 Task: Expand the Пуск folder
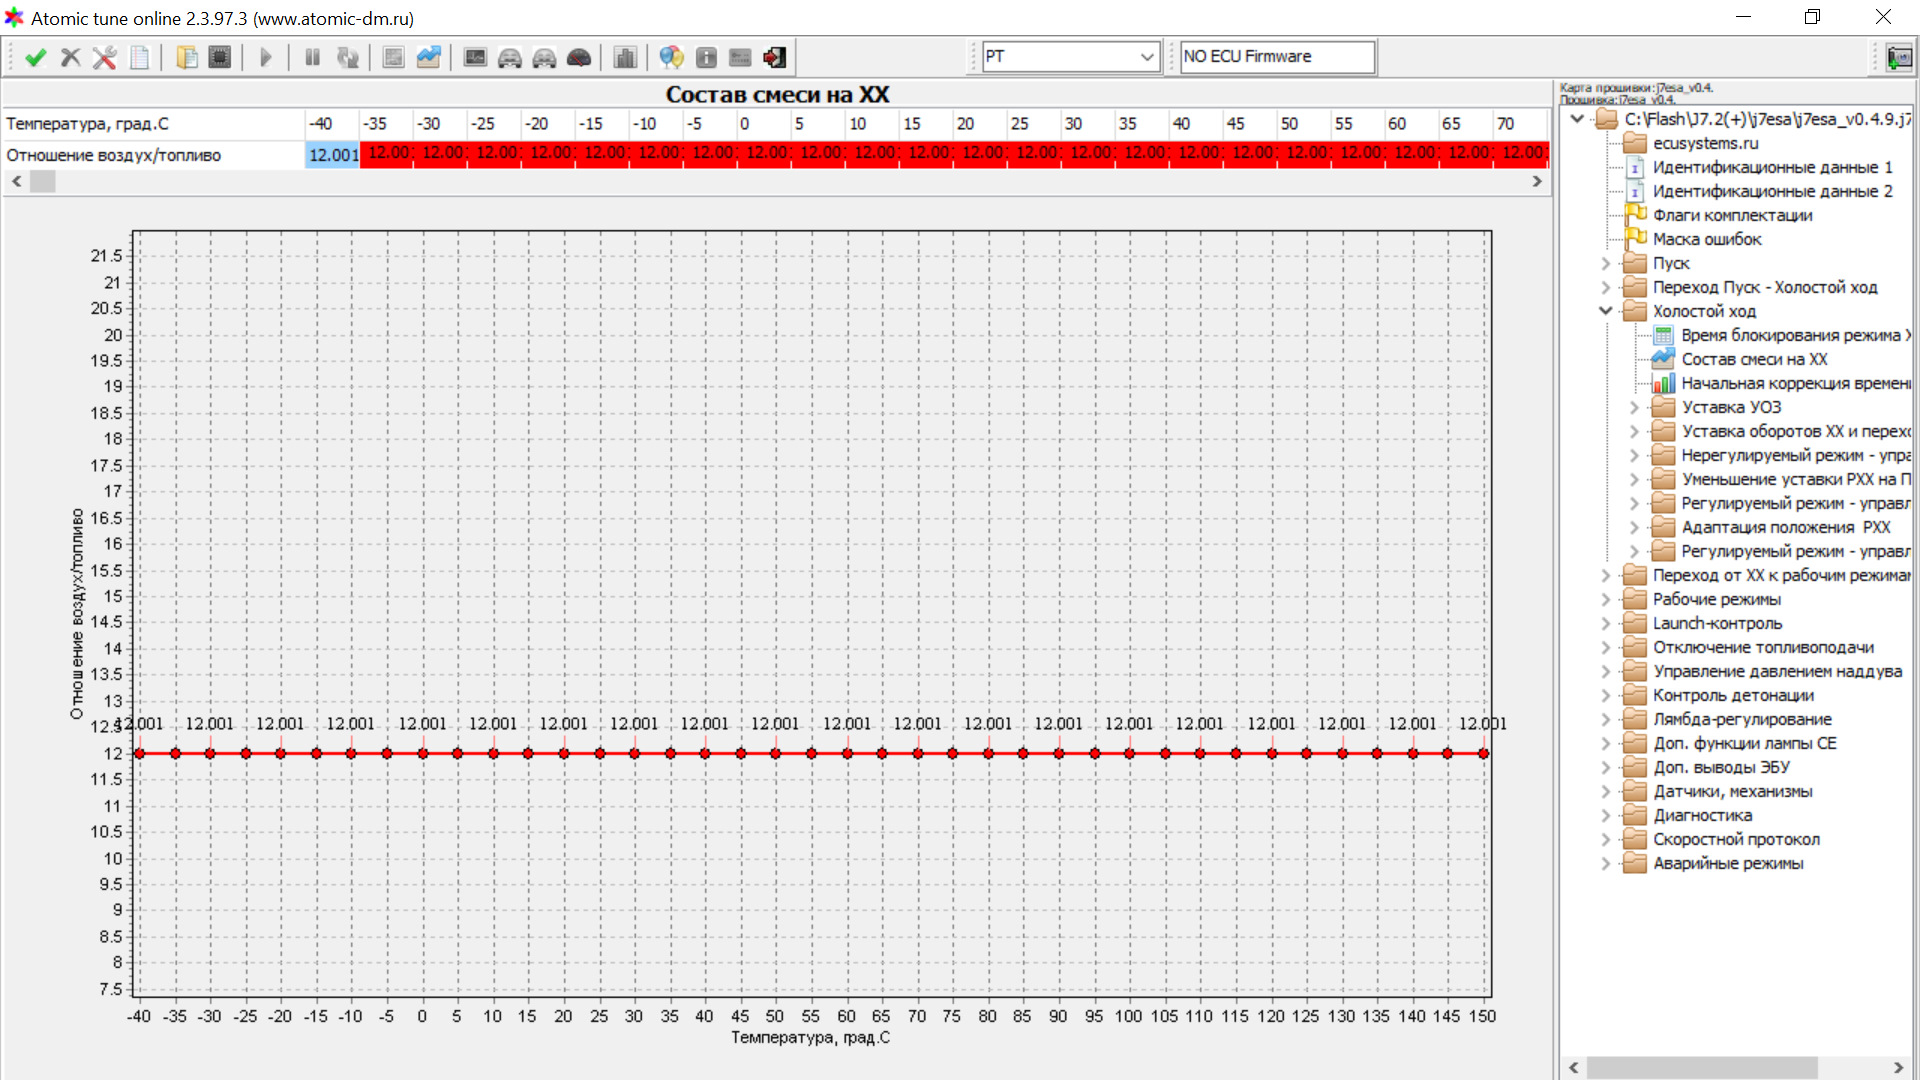(1606, 264)
